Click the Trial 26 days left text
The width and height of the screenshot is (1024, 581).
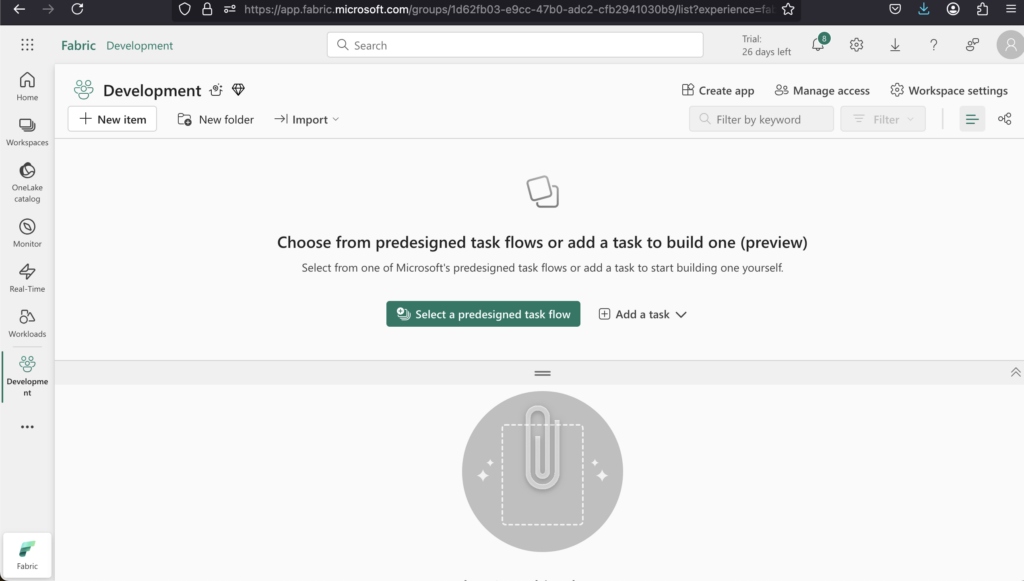[766, 45]
